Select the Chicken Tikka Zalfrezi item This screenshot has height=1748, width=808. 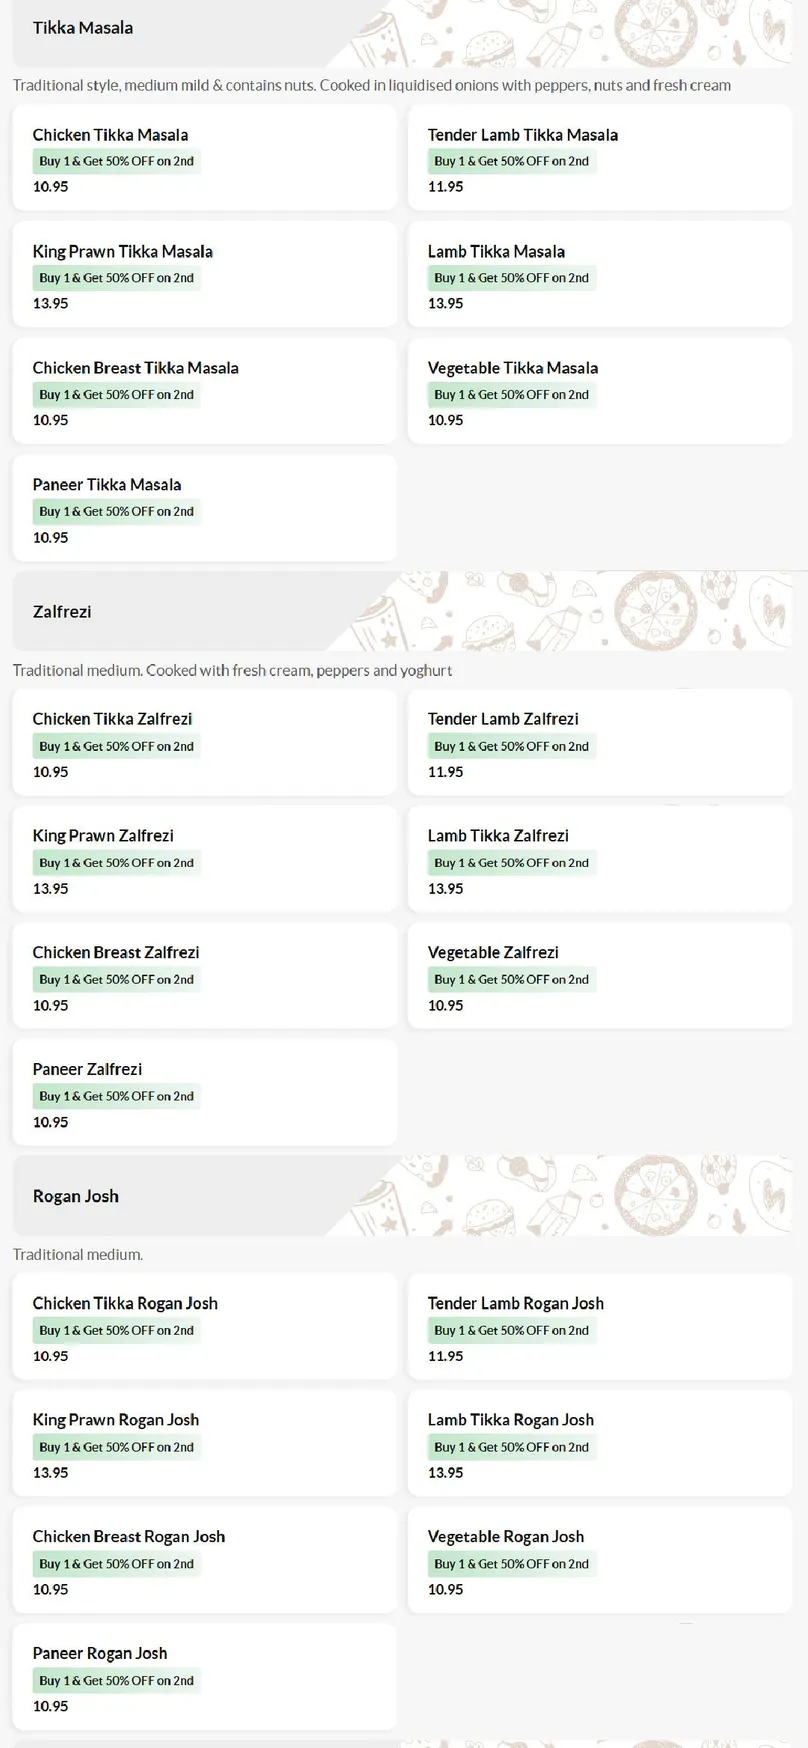pos(204,742)
